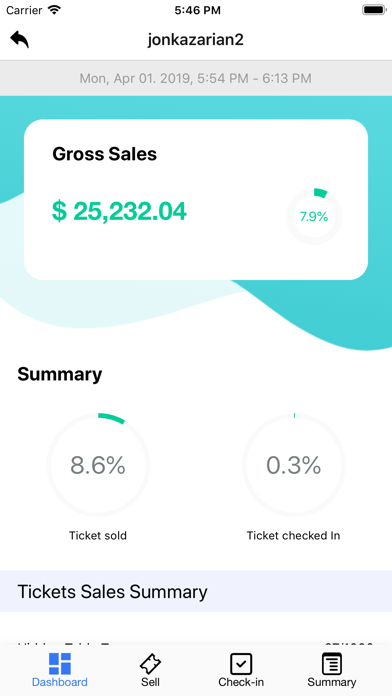Select the event date and time bar

click(196, 78)
